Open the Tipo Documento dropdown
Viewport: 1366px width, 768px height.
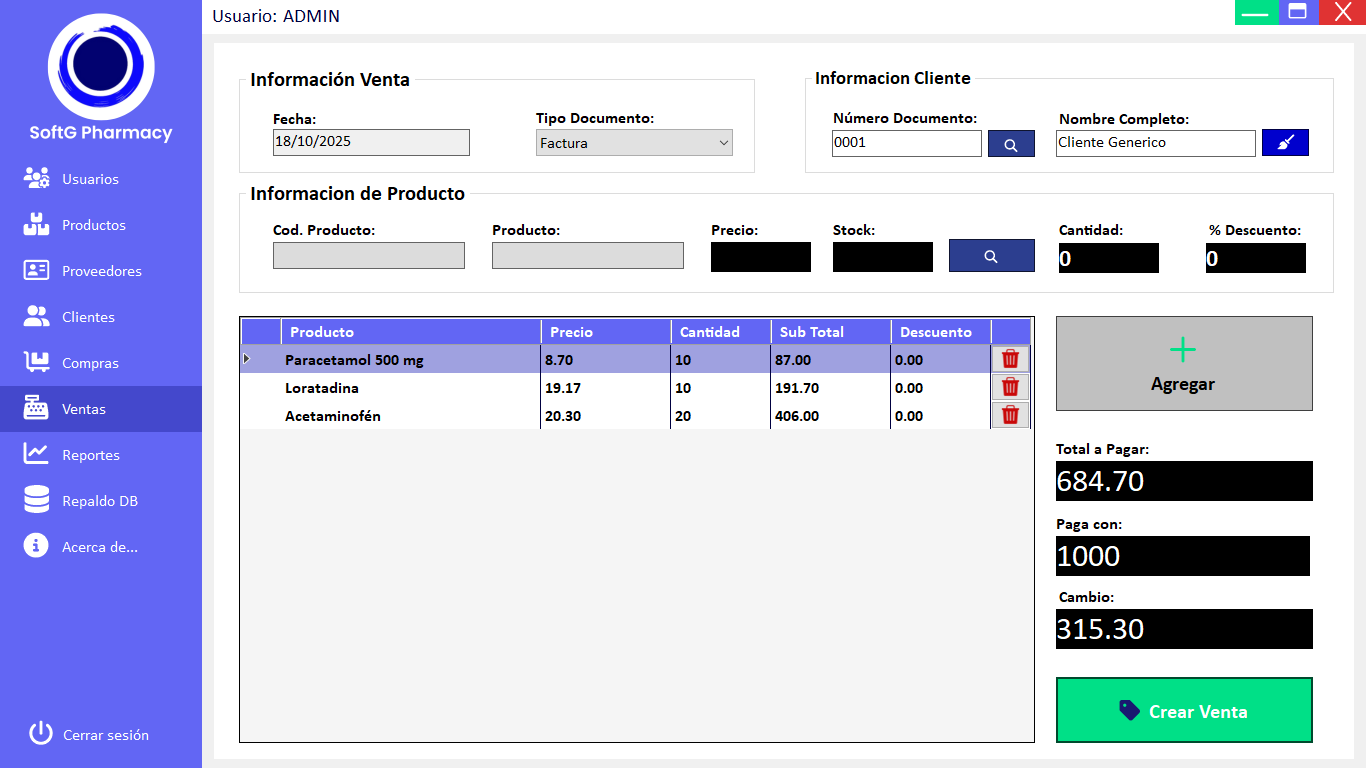coord(634,143)
